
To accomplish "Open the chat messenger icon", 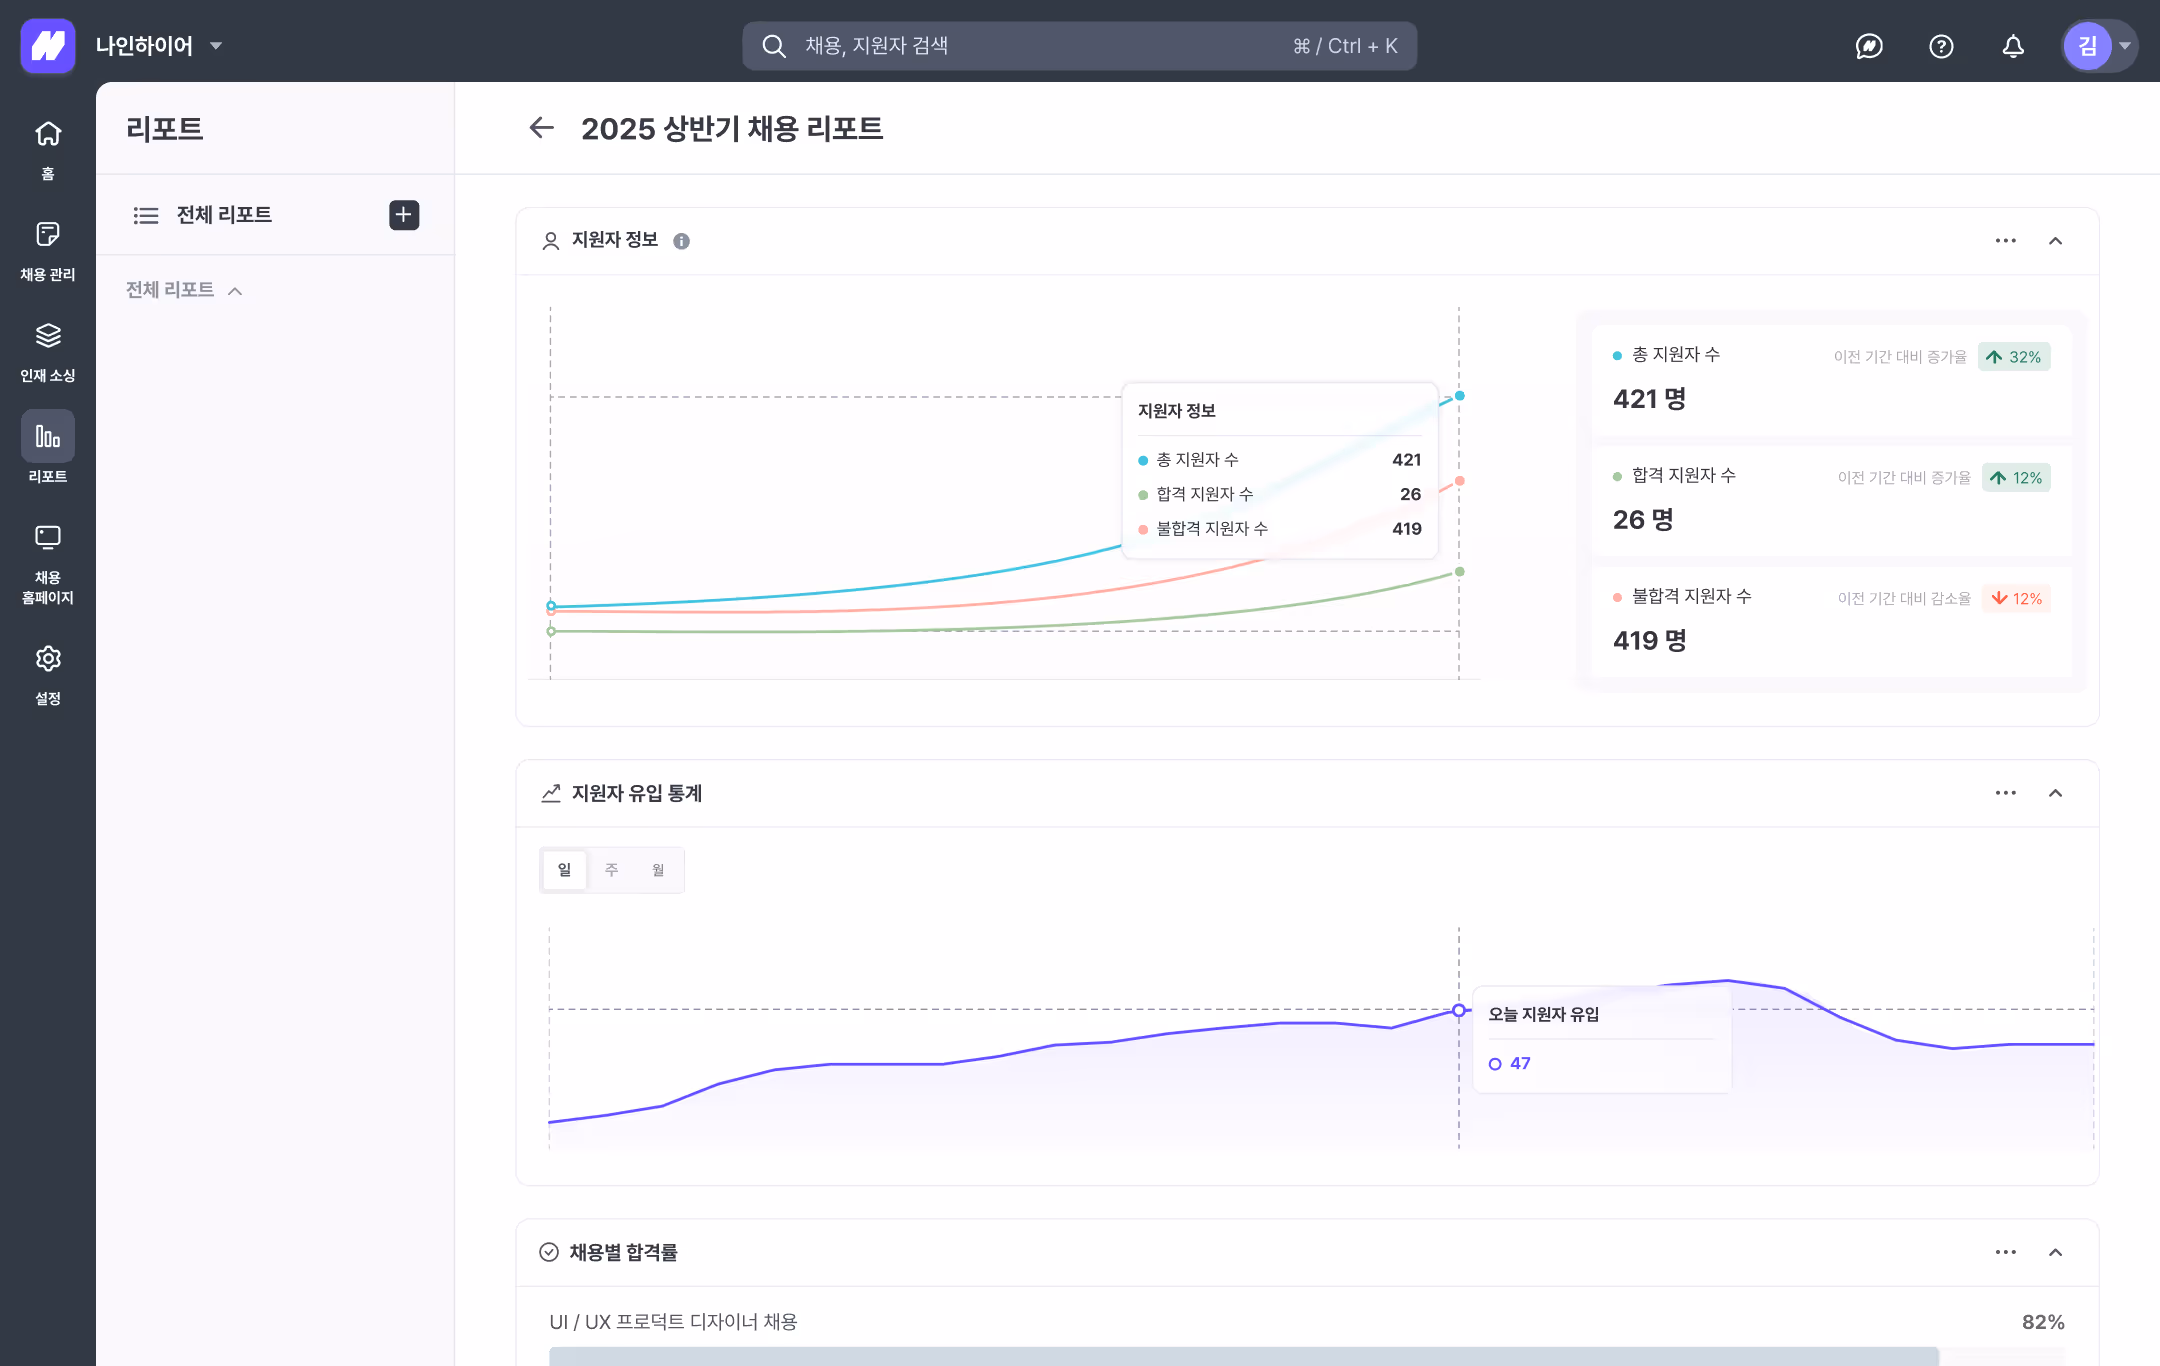I will [1869, 46].
